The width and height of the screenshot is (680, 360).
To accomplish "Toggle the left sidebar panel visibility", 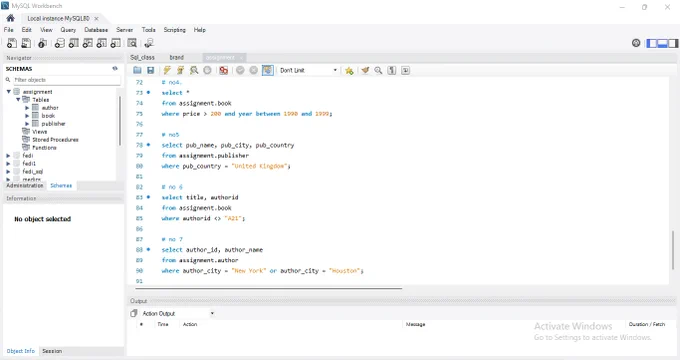I will point(652,43).
